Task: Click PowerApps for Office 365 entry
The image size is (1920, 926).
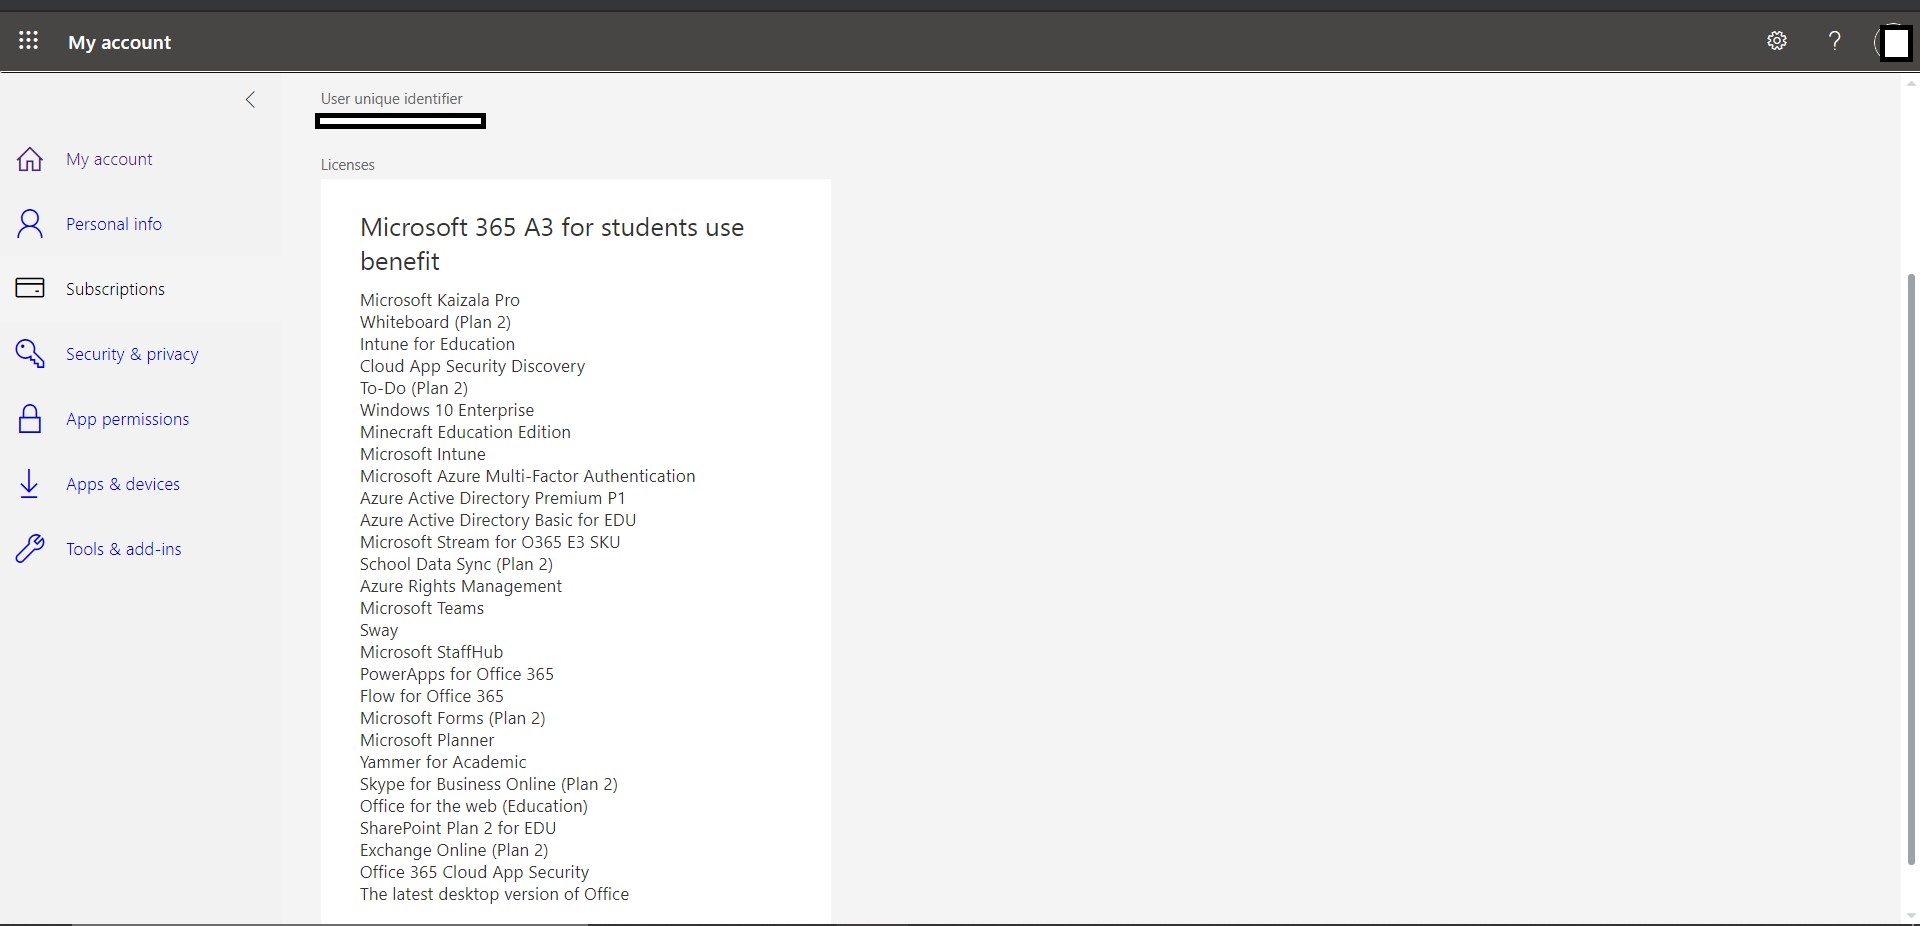Action: (457, 674)
